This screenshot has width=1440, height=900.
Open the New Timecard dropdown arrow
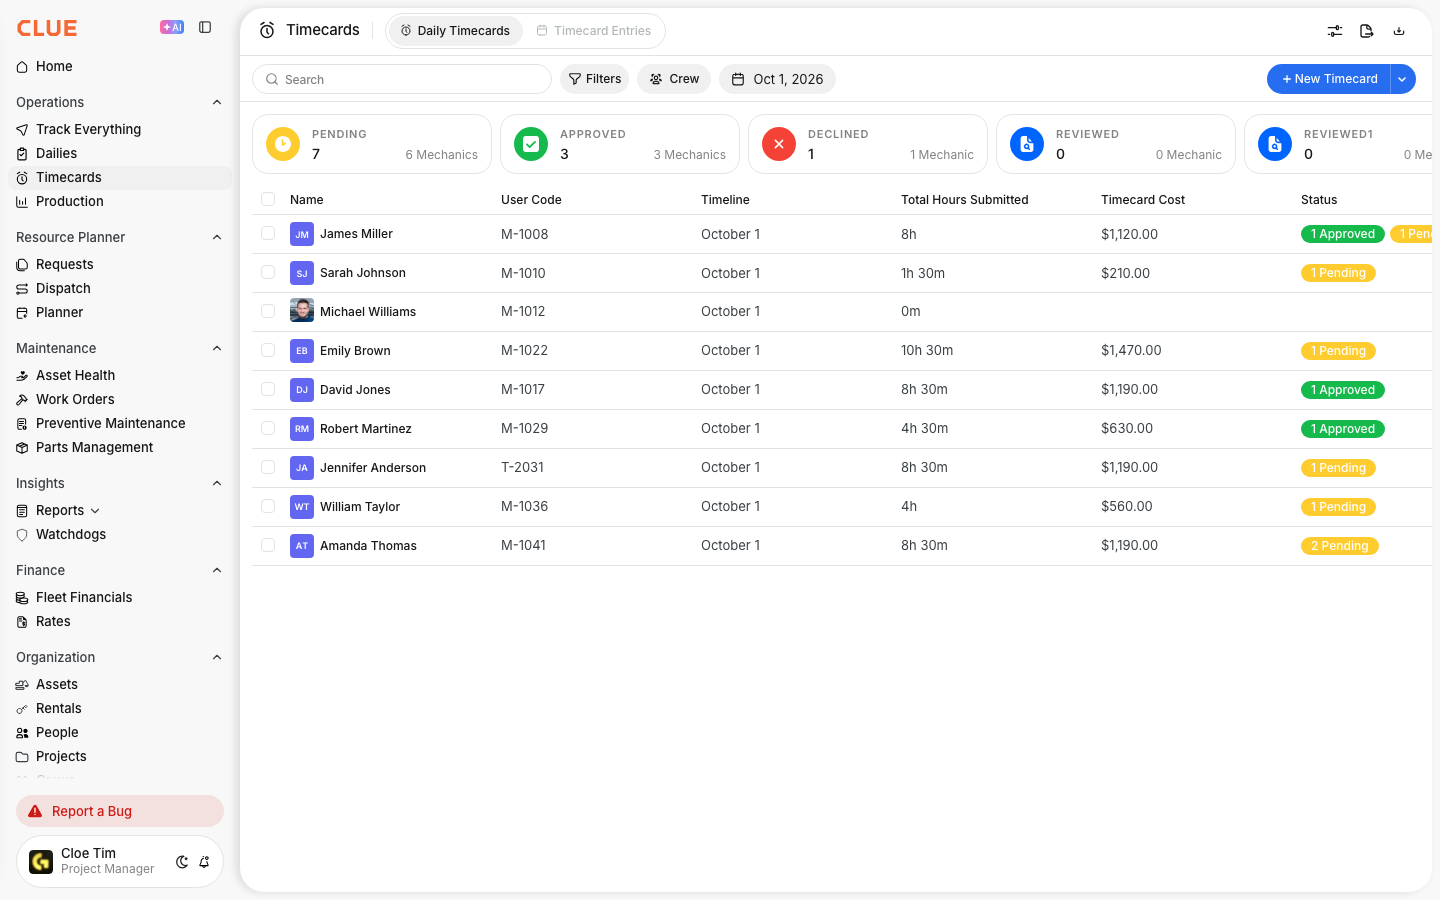(x=1403, y=79)
